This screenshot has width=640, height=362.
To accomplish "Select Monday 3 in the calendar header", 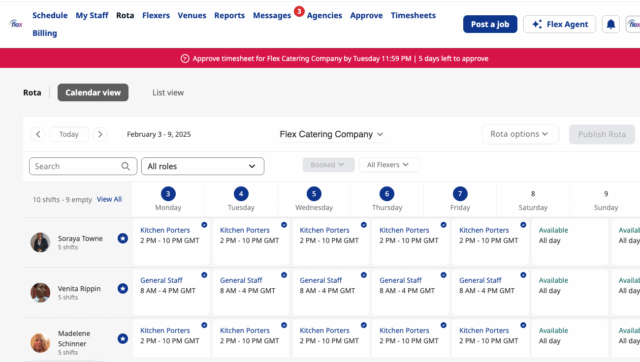I will click(x=168, y=200).
